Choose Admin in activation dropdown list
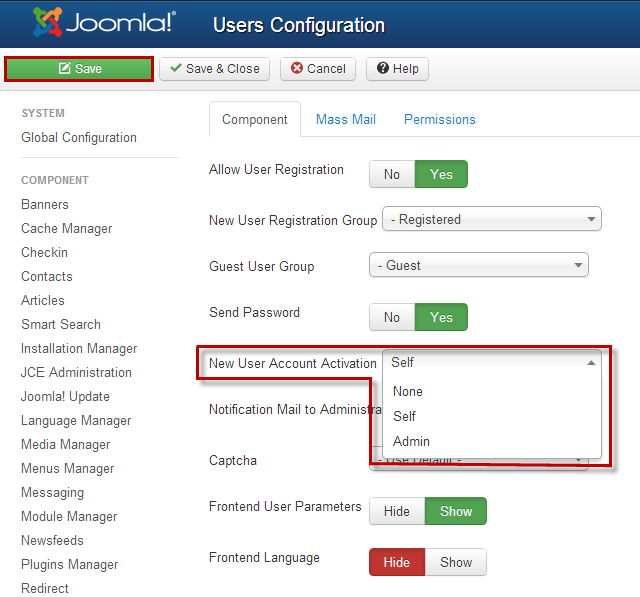The width and height of the screenshot is (640, 597). [492, 441]
